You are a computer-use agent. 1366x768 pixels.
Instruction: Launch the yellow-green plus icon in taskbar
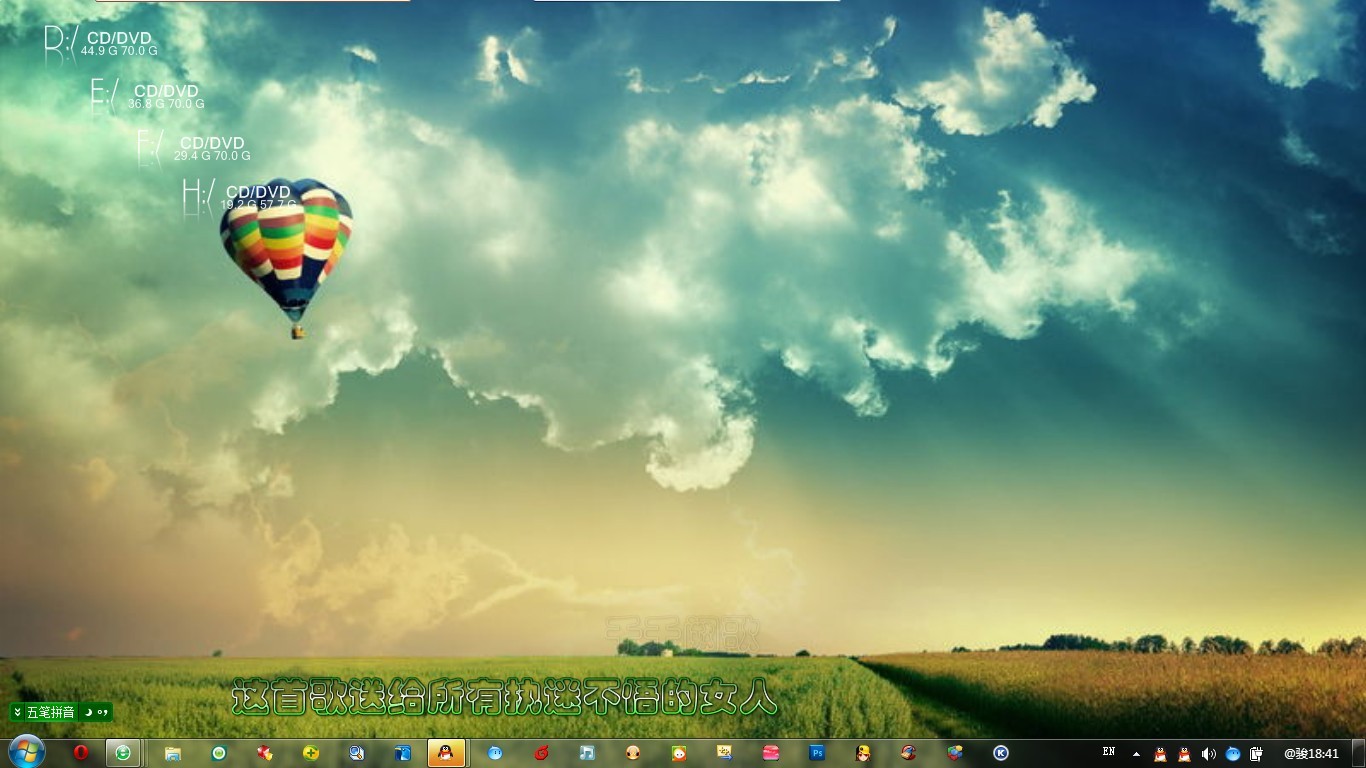[x=311, y=753]
